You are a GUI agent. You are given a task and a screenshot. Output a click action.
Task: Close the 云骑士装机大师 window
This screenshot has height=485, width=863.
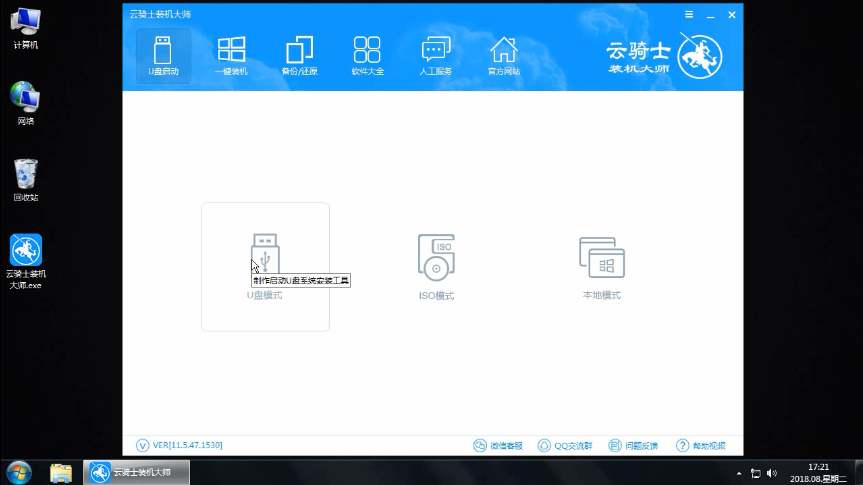(731, 15)
